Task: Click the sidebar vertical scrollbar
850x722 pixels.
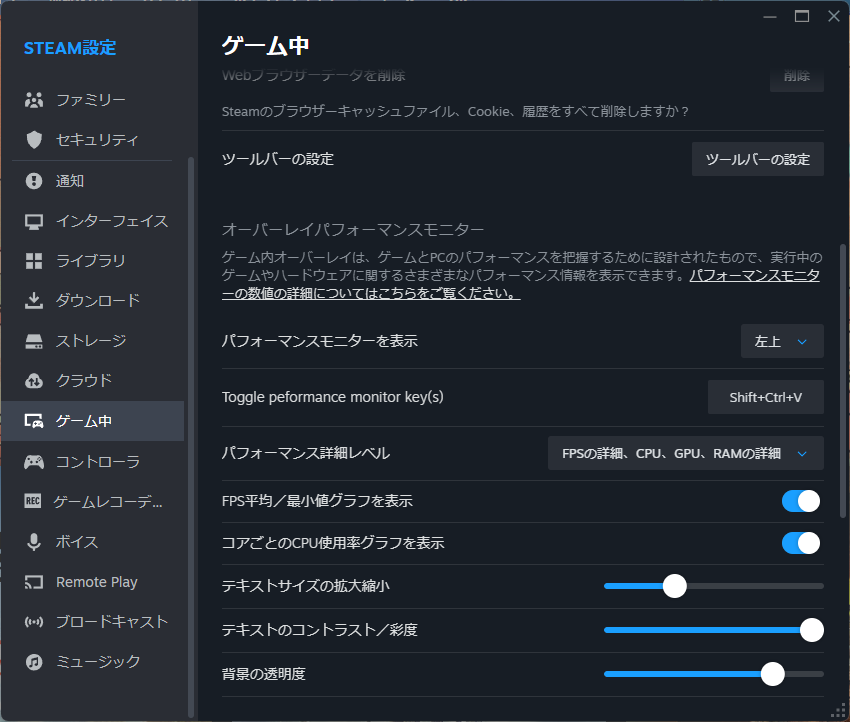Action: 190,437
